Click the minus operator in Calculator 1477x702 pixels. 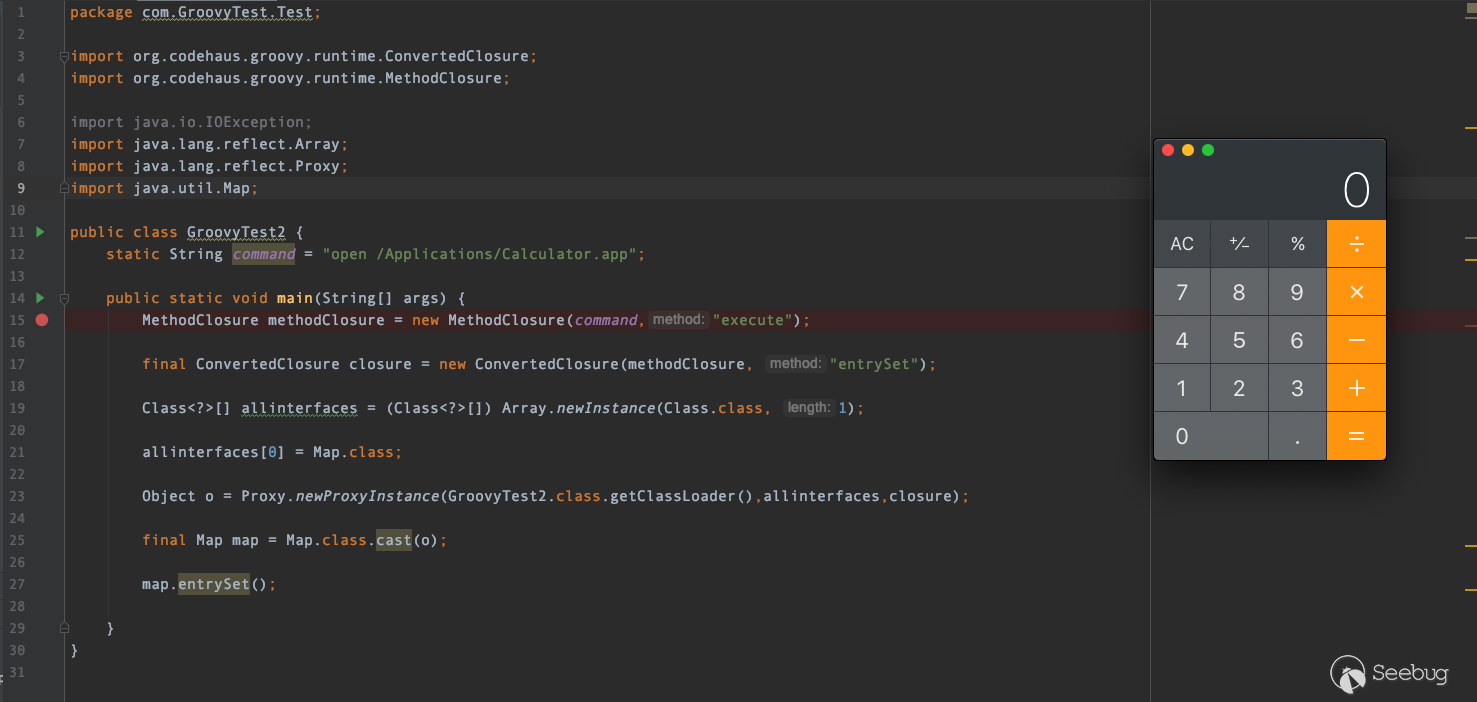(x=1356, y=340)
